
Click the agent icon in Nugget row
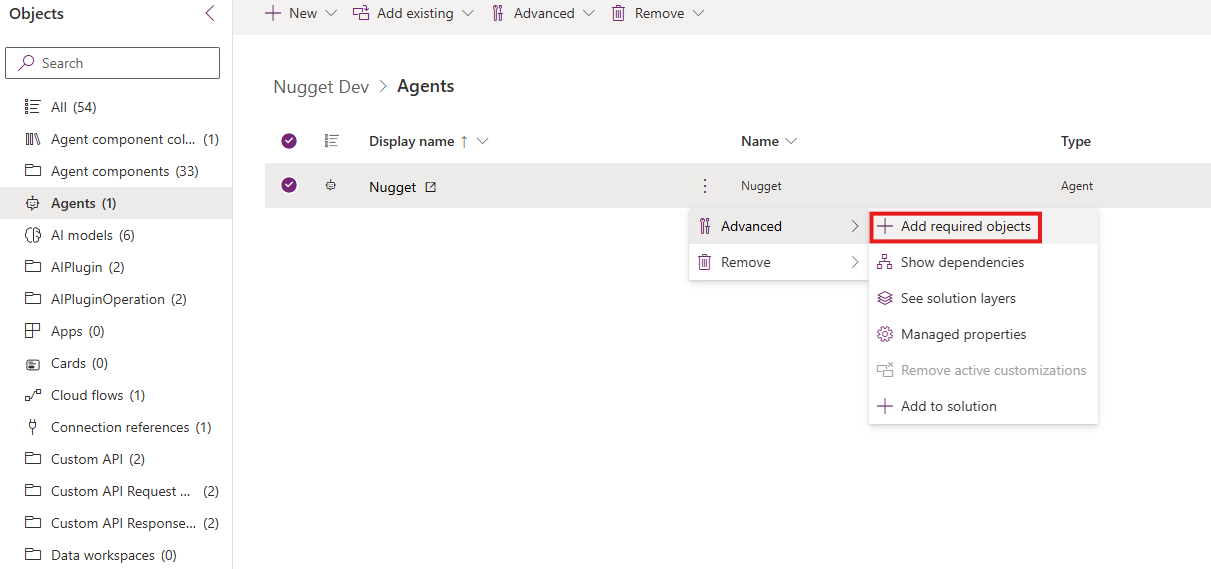pos(331,185)
